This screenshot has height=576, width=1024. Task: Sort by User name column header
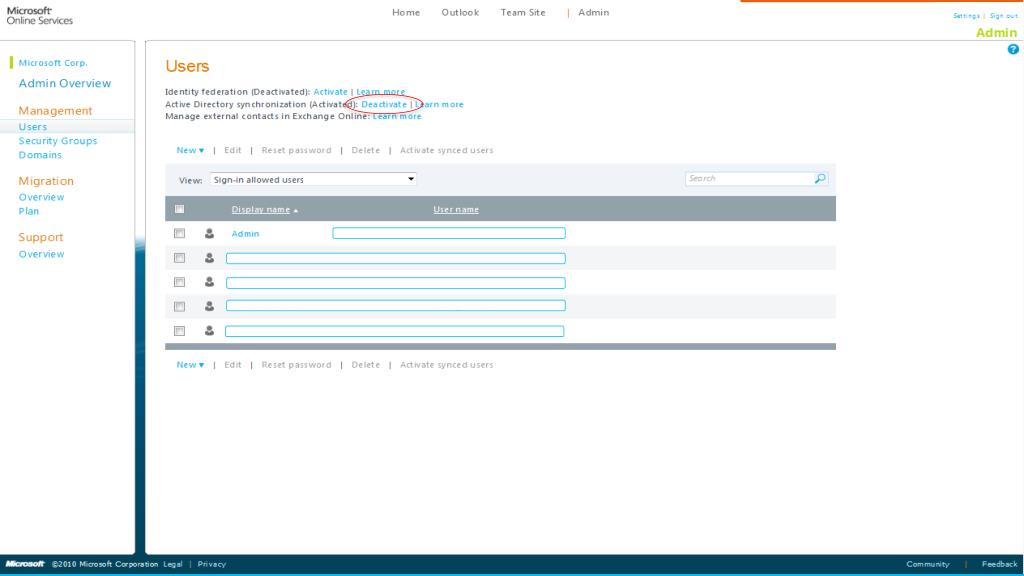[456, 210]
